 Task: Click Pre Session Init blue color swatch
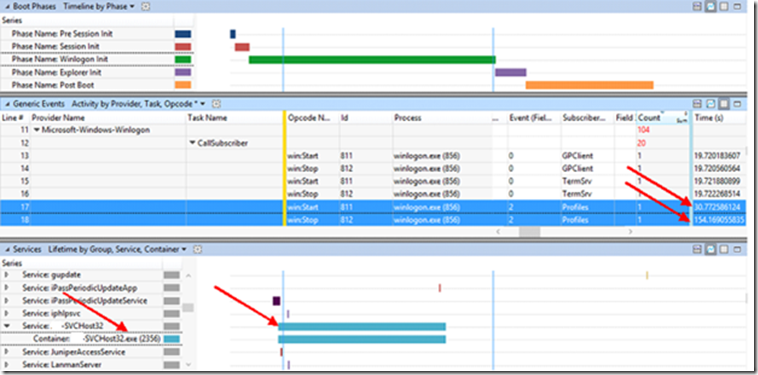tap(183, 34)
